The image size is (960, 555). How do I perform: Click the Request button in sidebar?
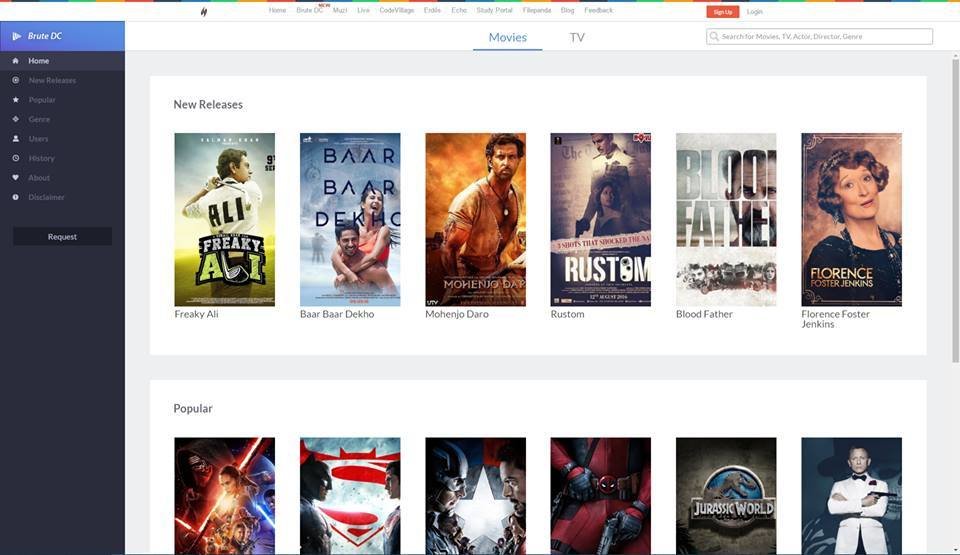pos(62,236)
